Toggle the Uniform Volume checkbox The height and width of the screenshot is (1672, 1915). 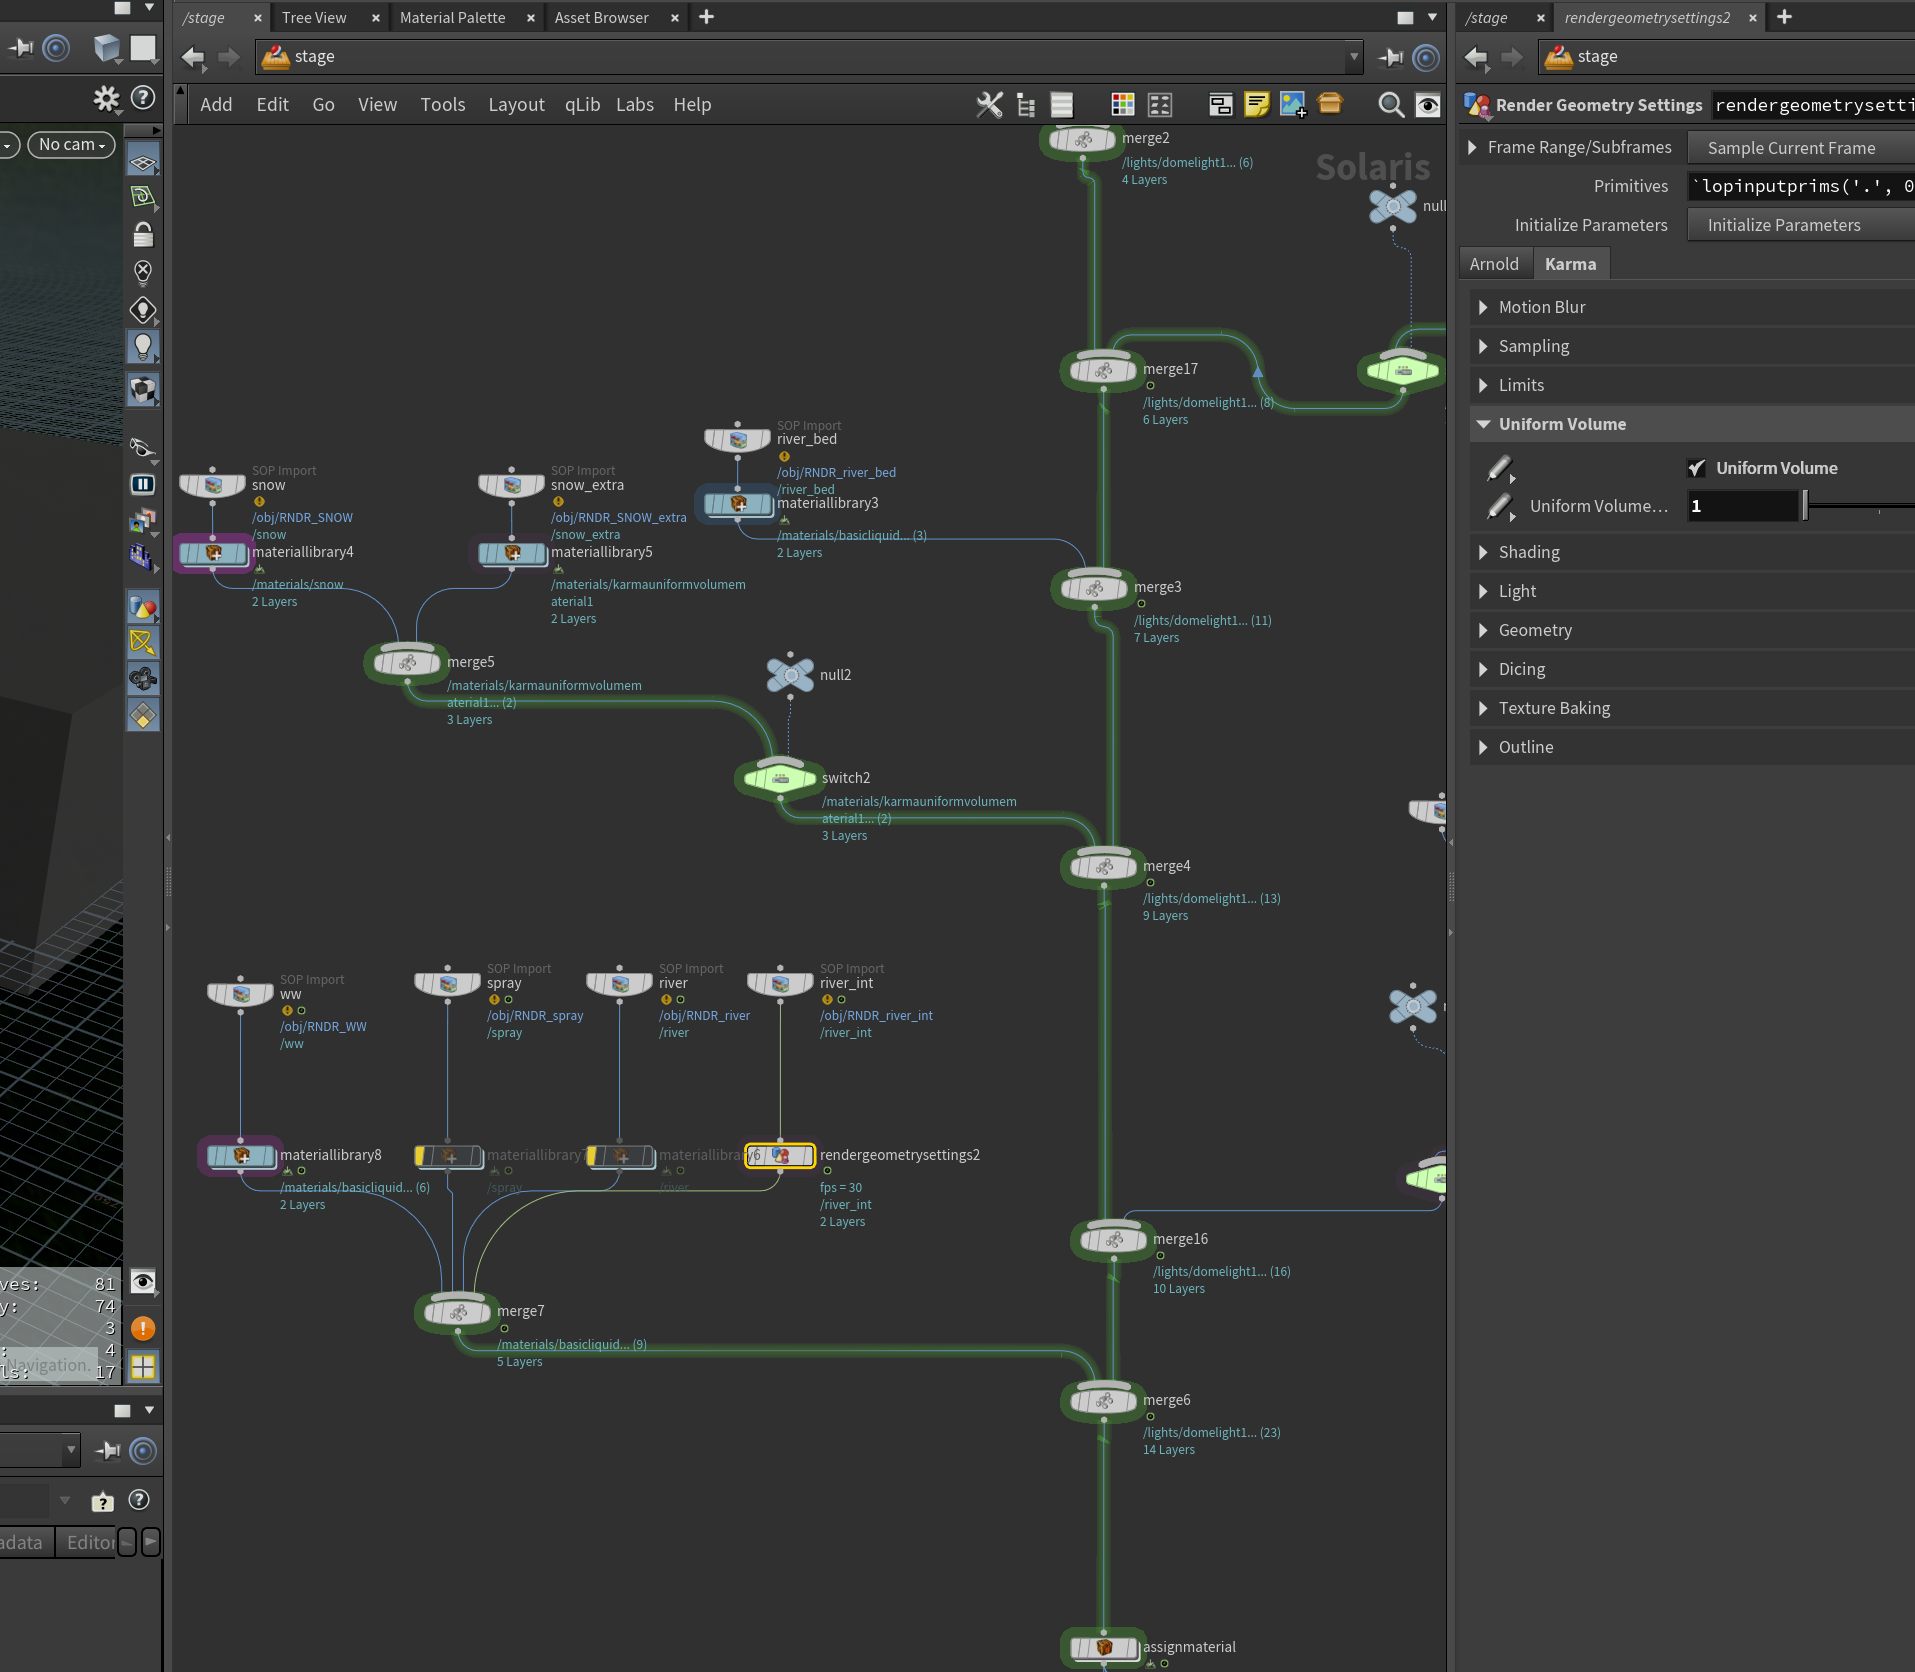click(1696, 468)
